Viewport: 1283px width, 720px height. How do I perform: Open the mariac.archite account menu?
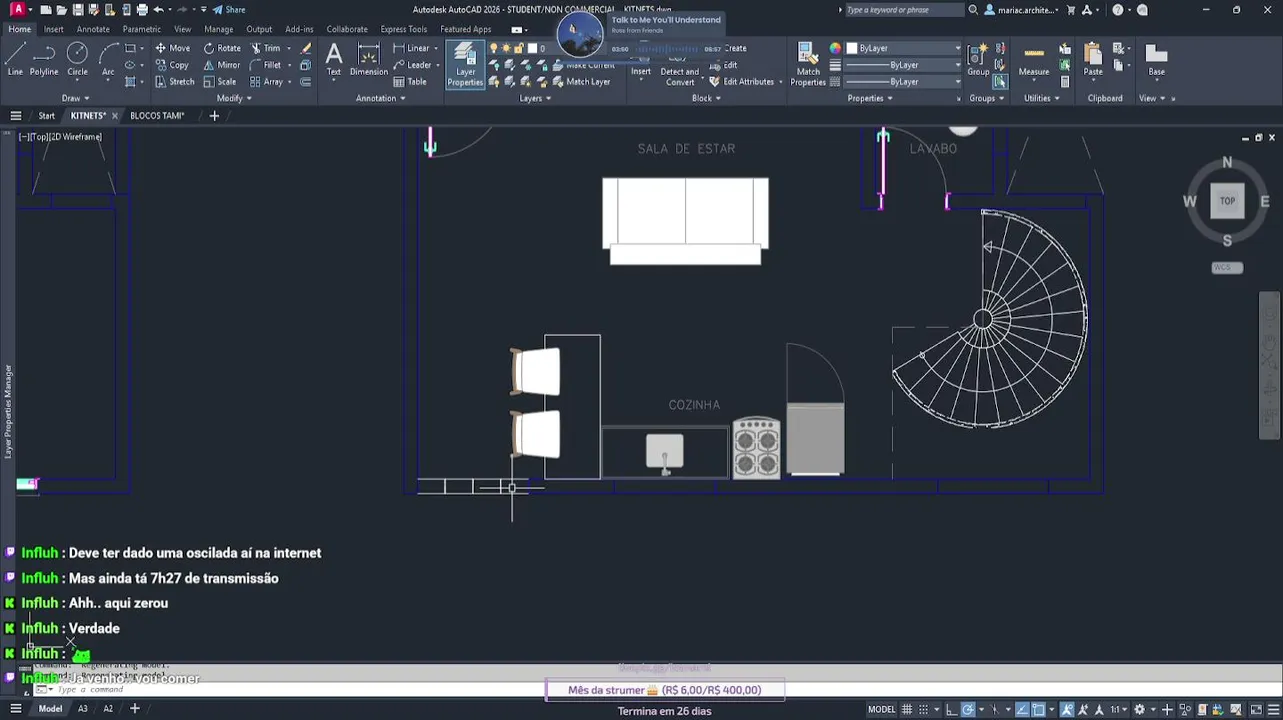tap(1021, 10)
